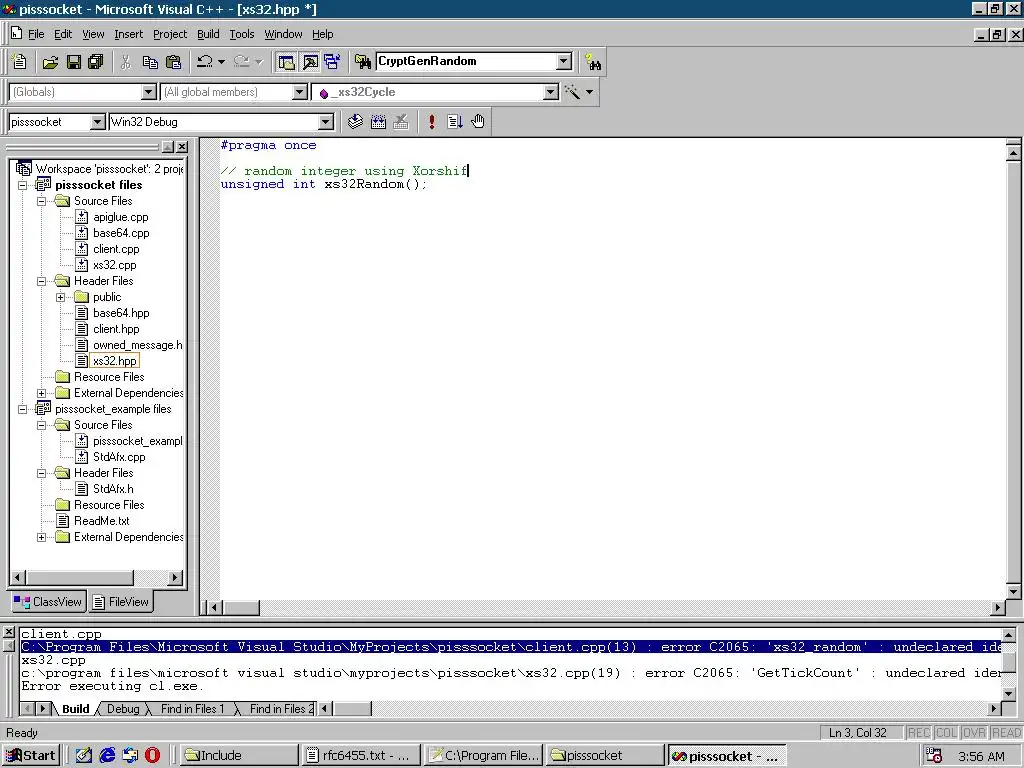Click the Build project toolbar icon

click(378, 121)
